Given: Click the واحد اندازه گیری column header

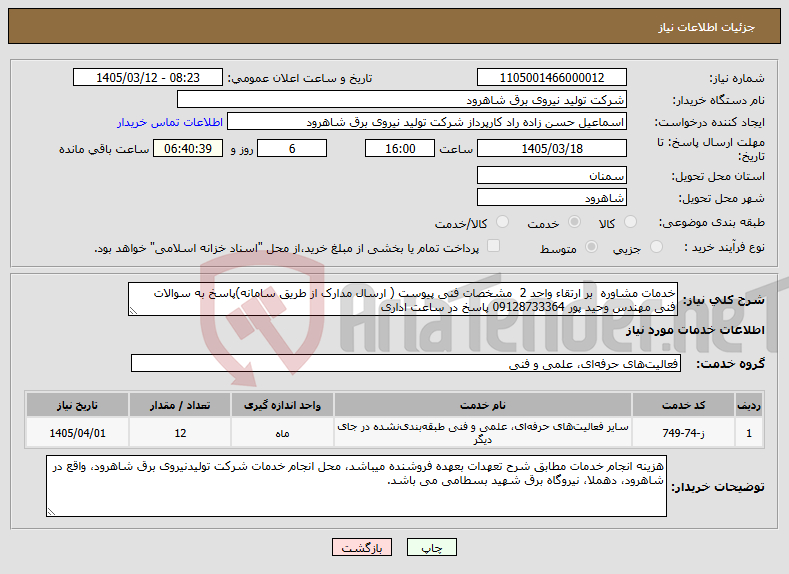Looking at the screenshot, I should (282, 405).
